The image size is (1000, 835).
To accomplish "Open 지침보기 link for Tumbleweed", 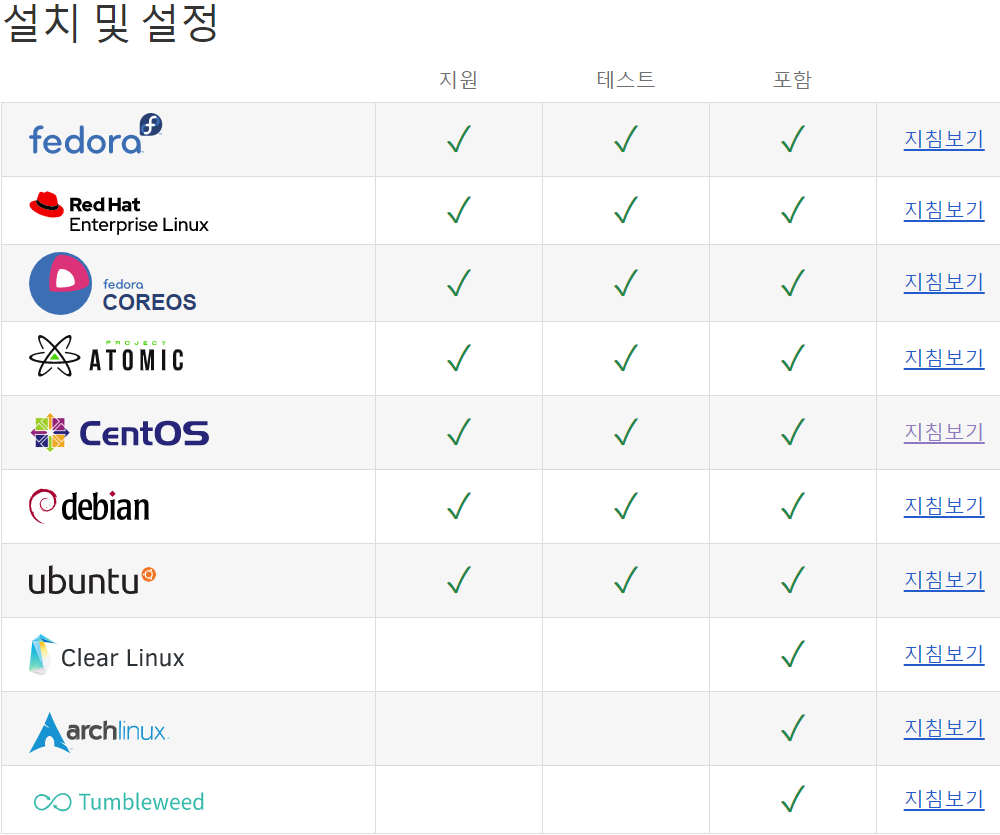I will pyautogui.click(x=944, y=799).
